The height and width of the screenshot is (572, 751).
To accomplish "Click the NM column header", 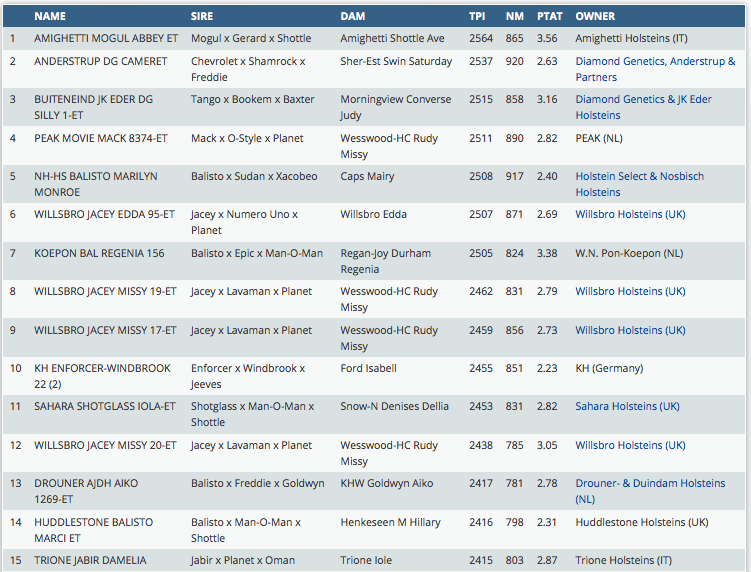I will click(x=514, y=16).
